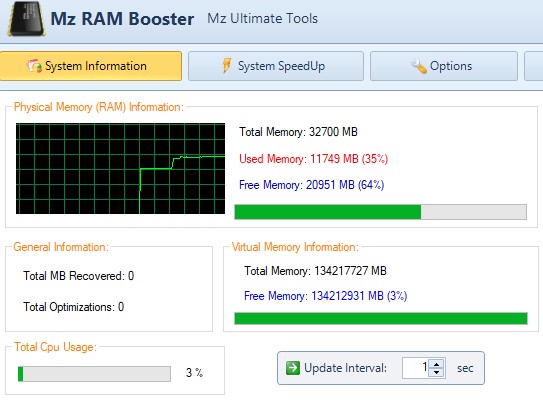The height and width of the screenshot is (404, 543).
Task: Click 'Total Optimizations: 0' text
Action: pos(73,307)
